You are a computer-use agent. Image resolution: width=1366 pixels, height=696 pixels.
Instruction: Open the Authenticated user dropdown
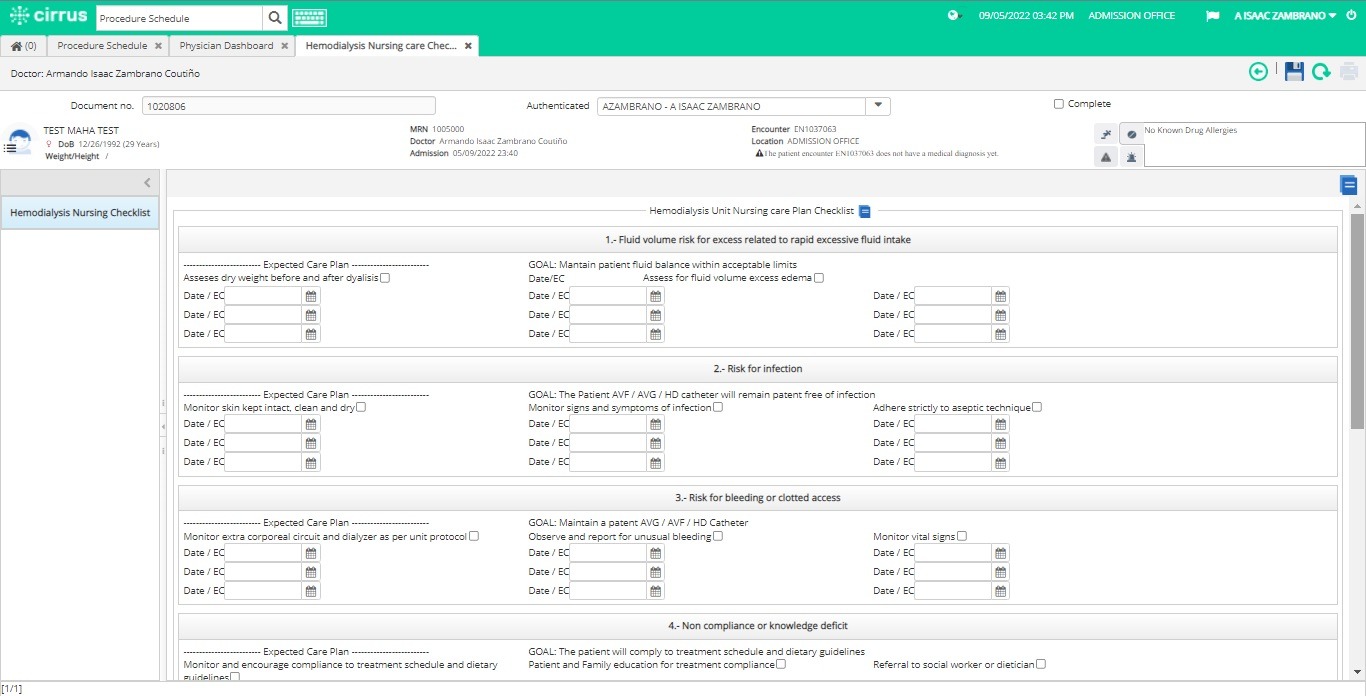pyautogui.click(x=877, y=106)
